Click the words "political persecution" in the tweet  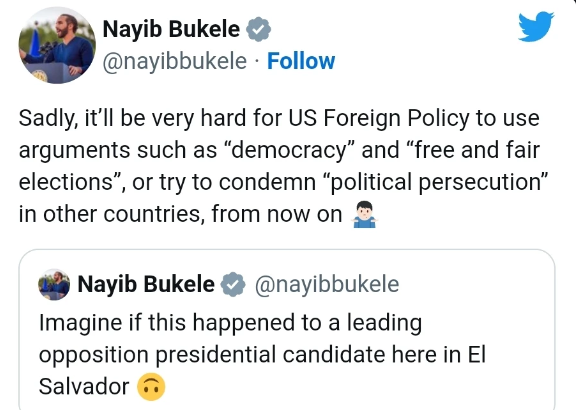tap(435, 182)
